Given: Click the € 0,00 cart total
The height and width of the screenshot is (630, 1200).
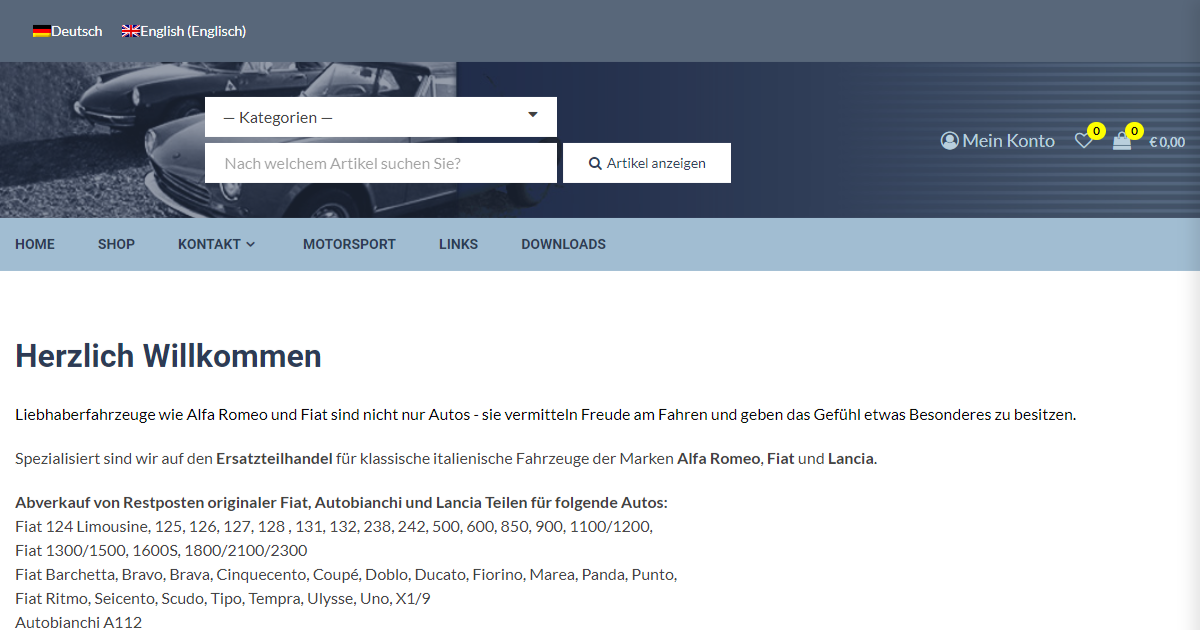Looking at the screenshot, I should pos(1166,142).
